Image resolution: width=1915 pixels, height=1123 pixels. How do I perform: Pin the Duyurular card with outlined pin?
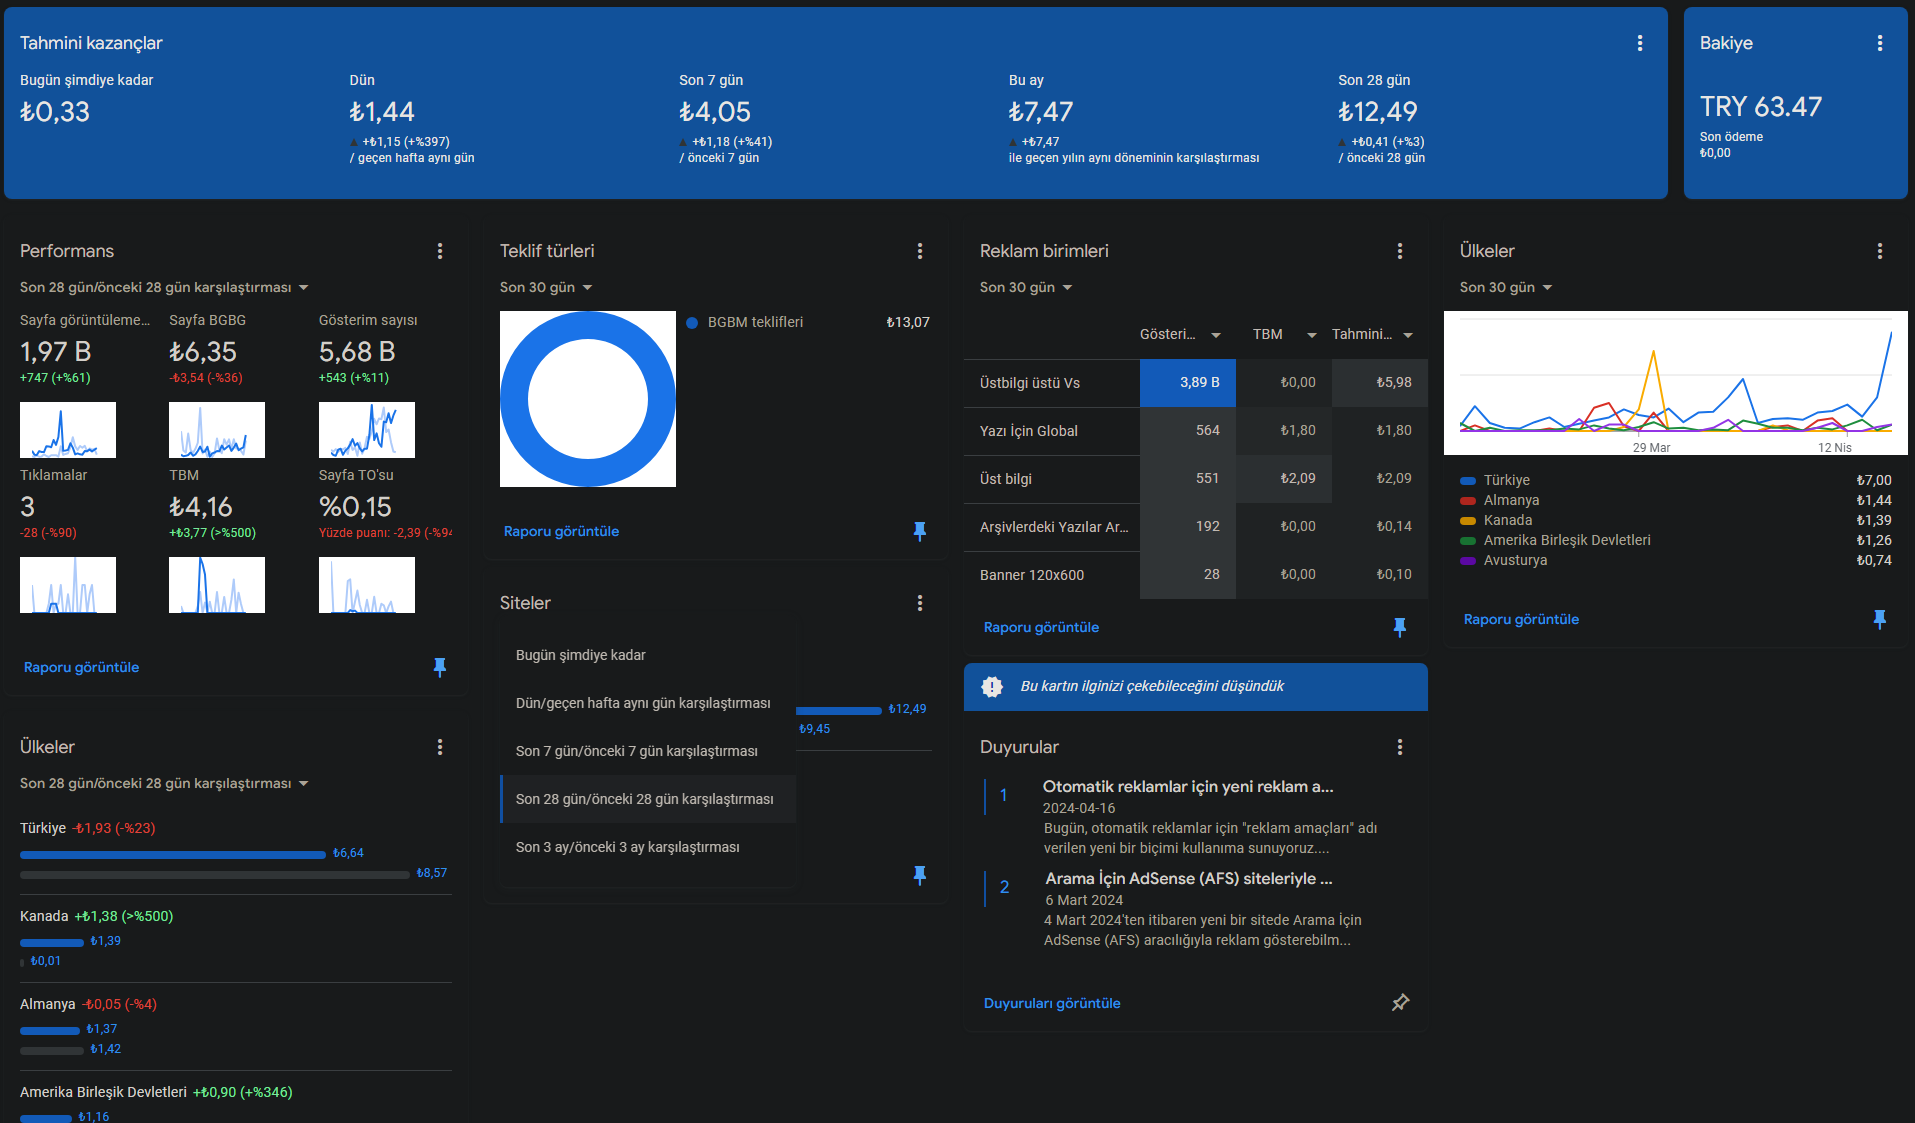1400,1002
